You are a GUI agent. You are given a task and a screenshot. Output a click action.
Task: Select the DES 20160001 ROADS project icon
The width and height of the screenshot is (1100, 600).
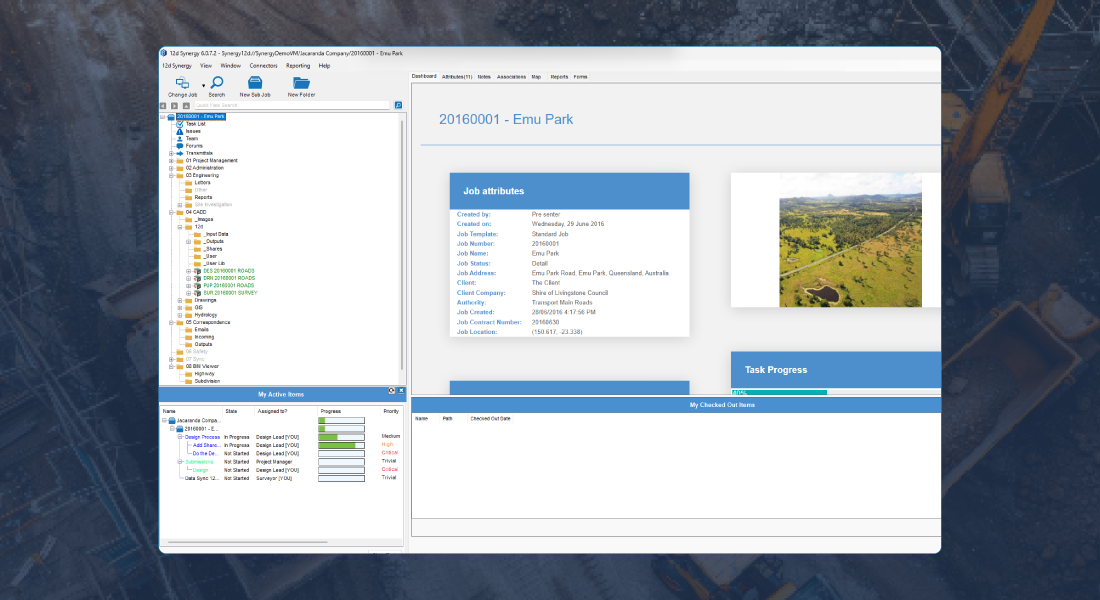tap(196, 271)
